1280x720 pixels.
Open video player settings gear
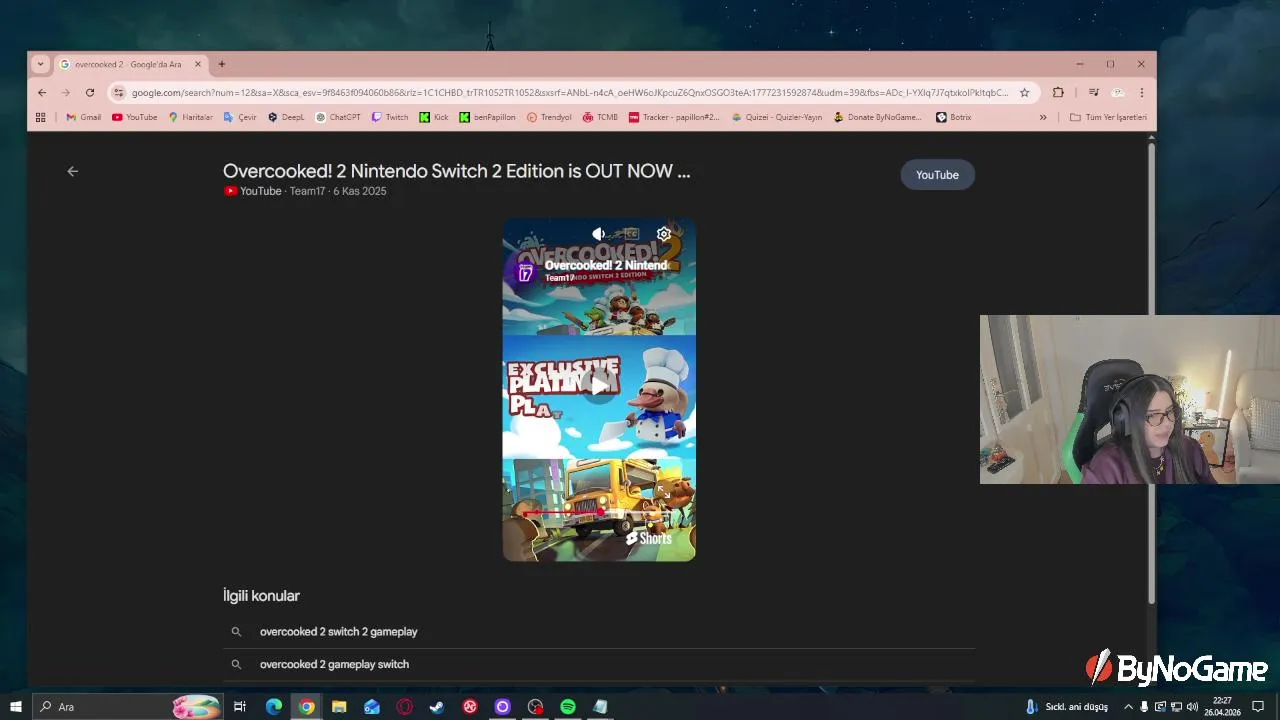pos(663,234)
